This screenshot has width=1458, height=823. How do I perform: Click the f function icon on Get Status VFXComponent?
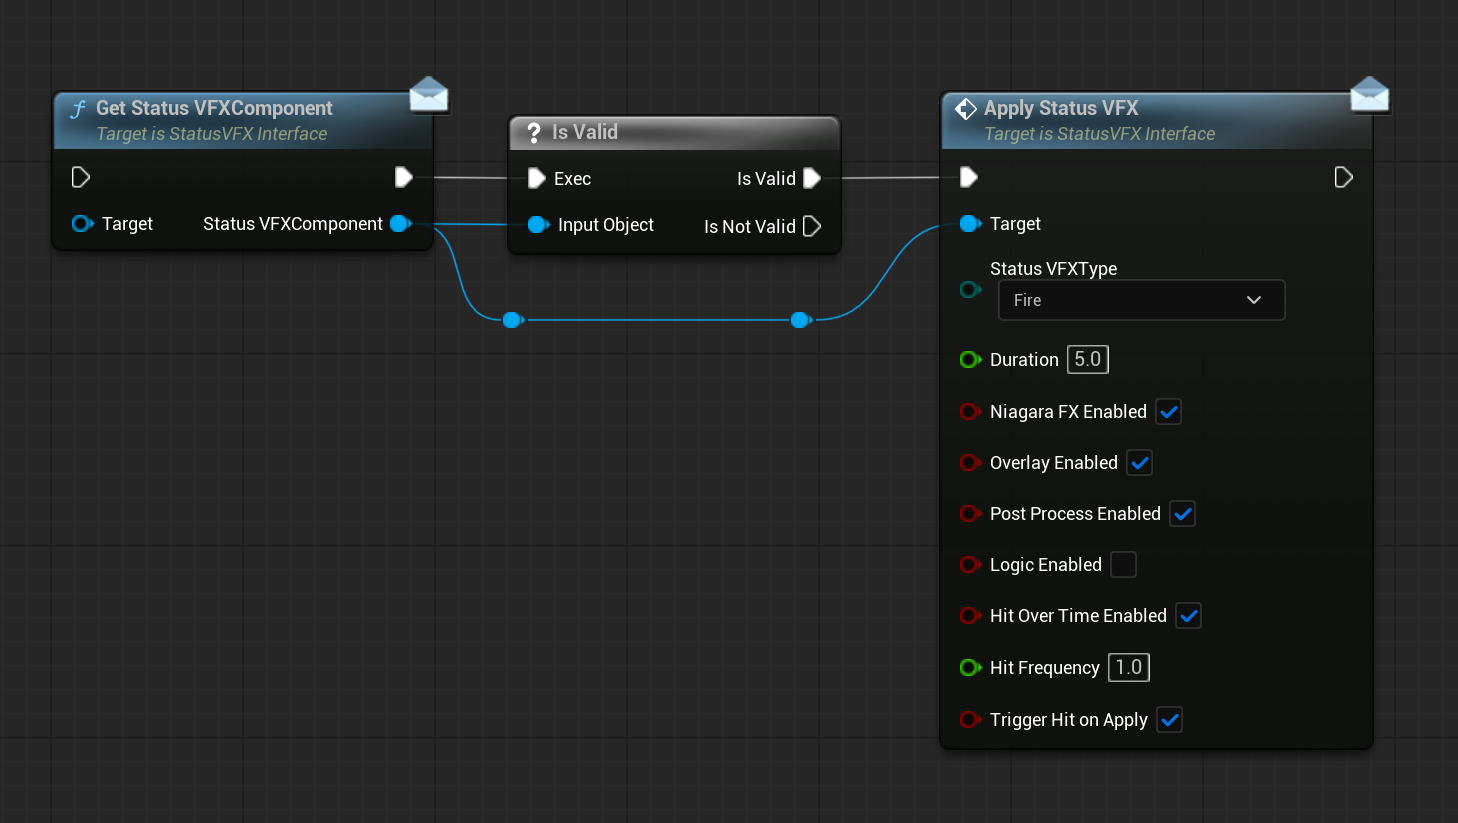point(78,108)
